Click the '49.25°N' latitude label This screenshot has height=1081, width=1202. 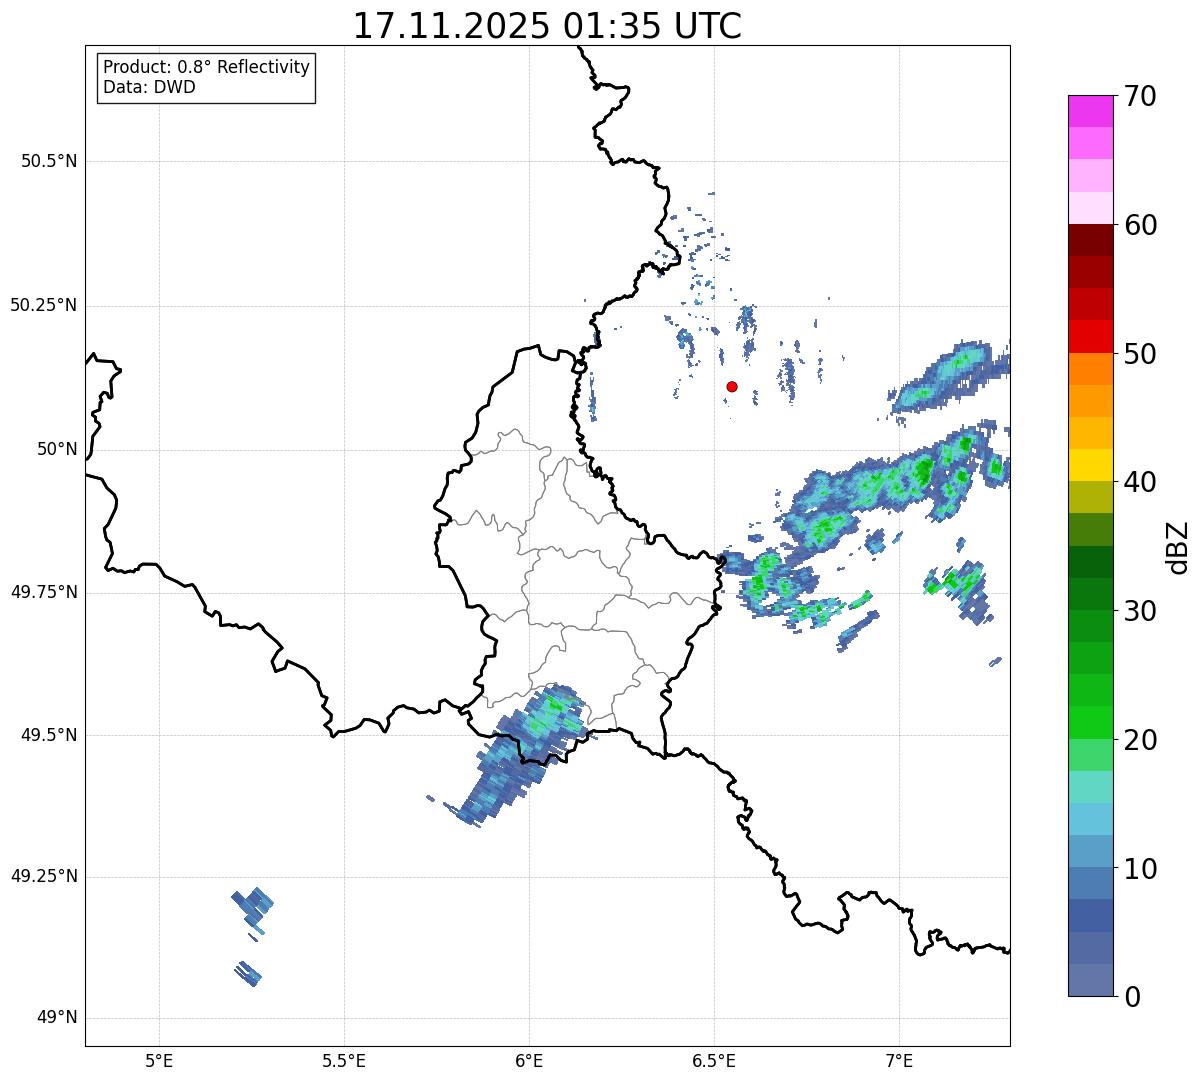pos(44,877)
